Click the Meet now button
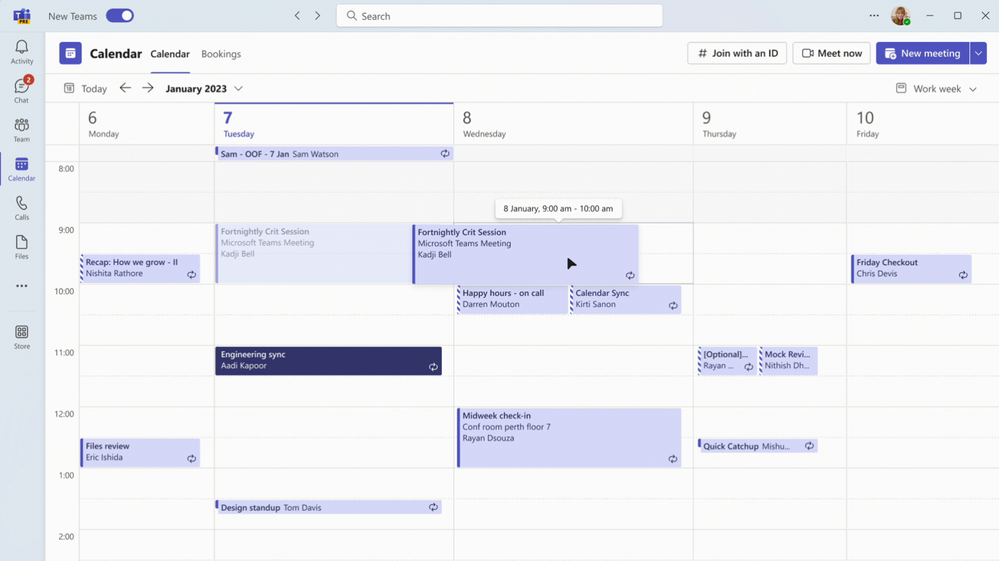 pyautogui.click(x=831, y=53)
